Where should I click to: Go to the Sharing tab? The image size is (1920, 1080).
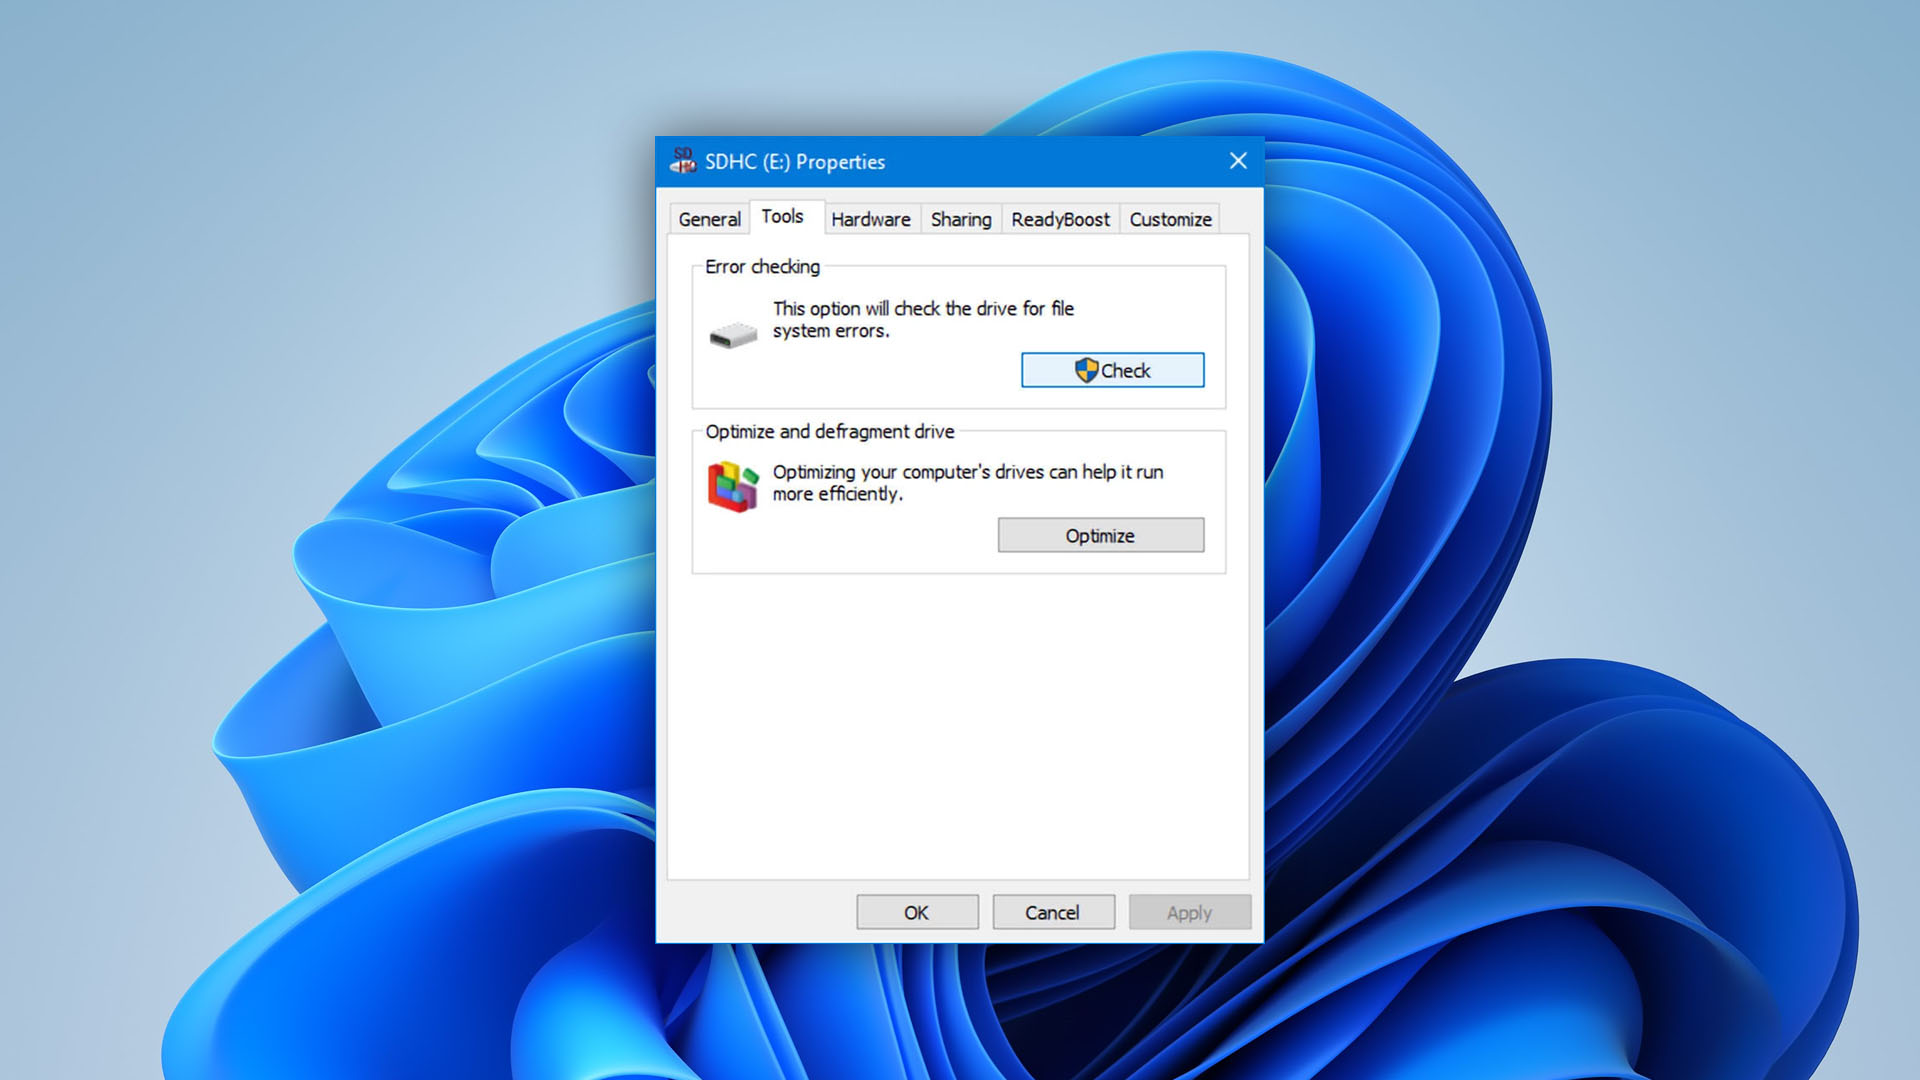[961, 219]
